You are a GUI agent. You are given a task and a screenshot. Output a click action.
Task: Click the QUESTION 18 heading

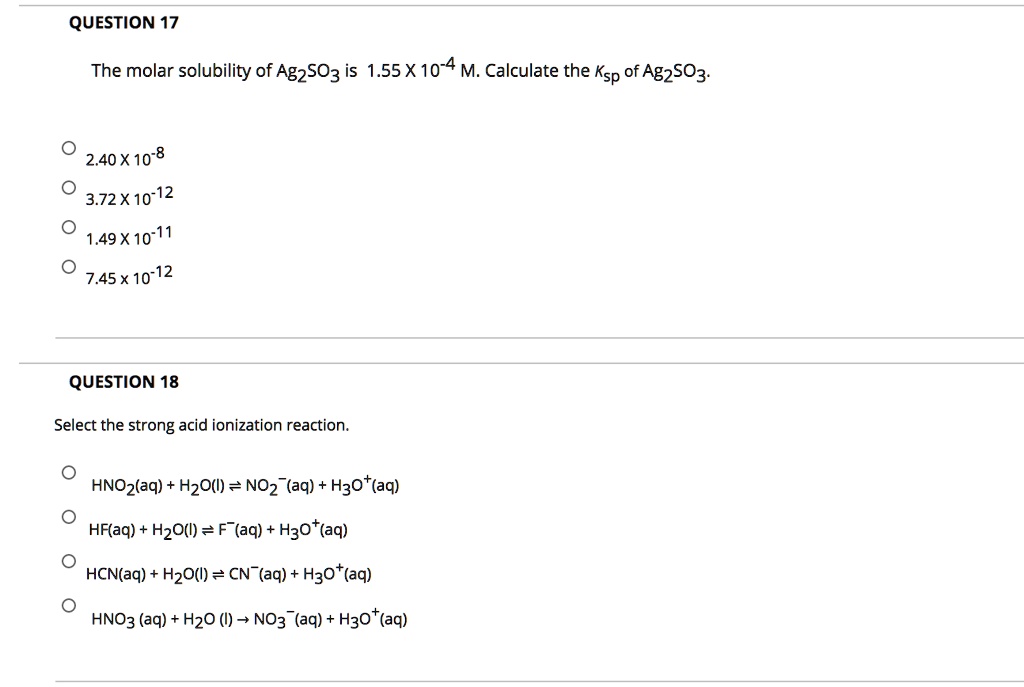(124, 381)
